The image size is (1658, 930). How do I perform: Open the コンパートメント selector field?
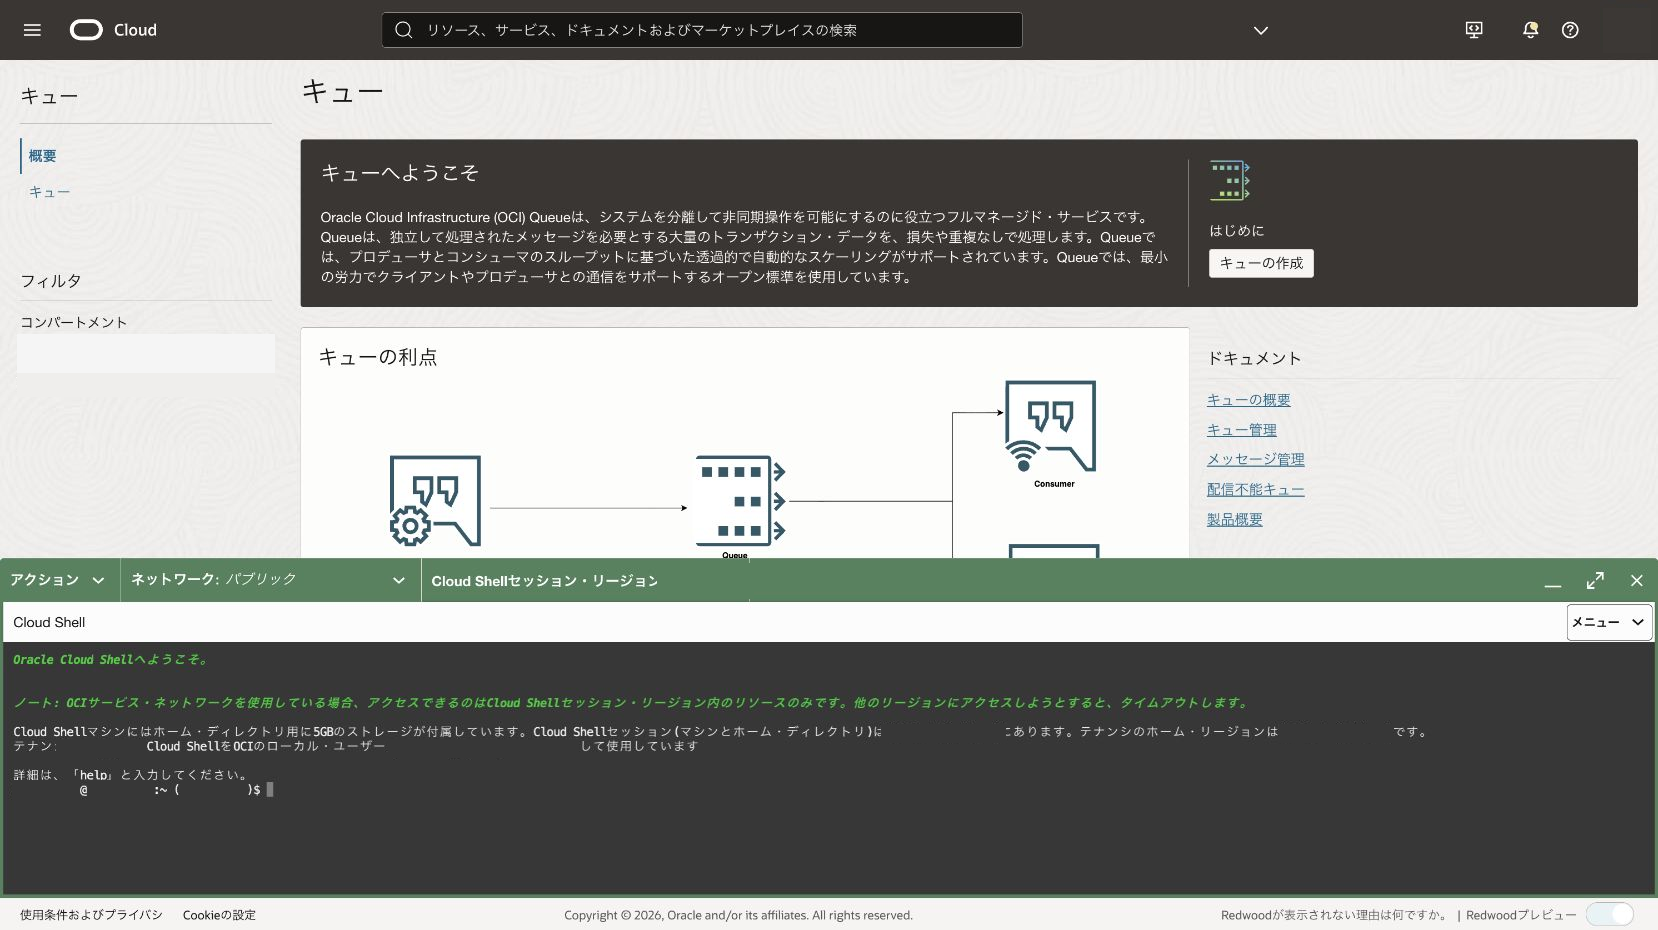point(146,354)
